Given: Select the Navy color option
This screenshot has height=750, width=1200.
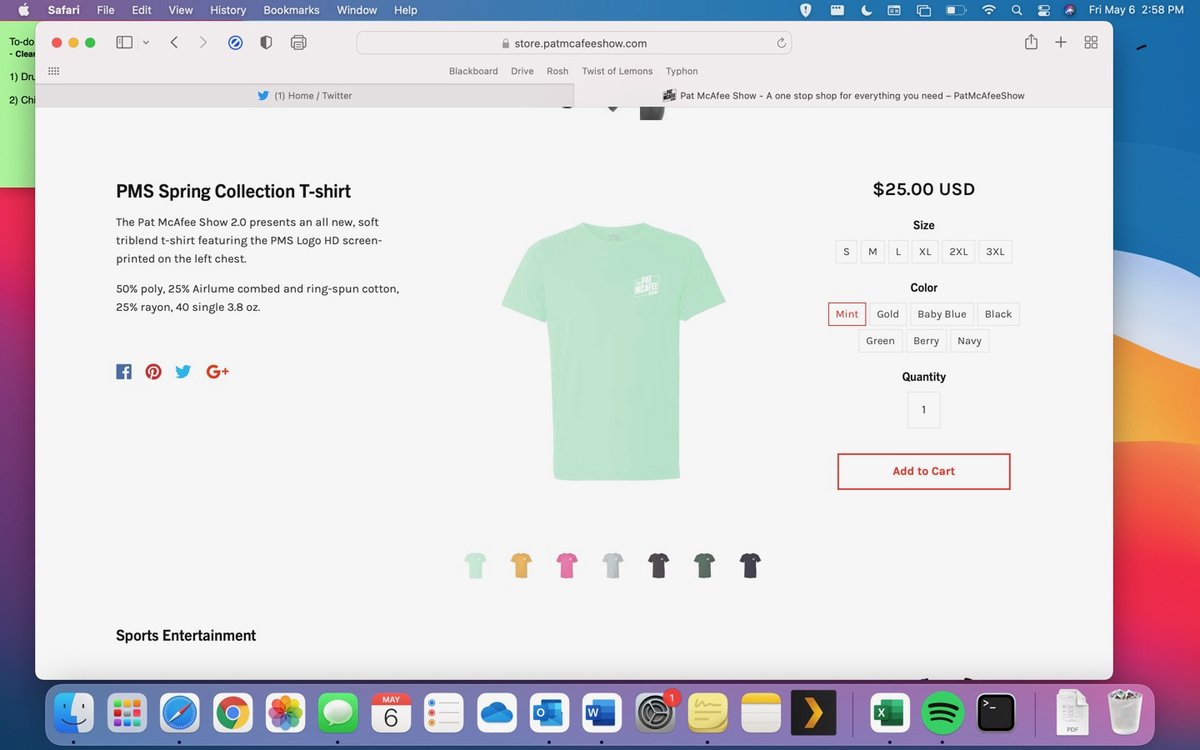Looking at the screenshot, I should [x=970, y=341].
